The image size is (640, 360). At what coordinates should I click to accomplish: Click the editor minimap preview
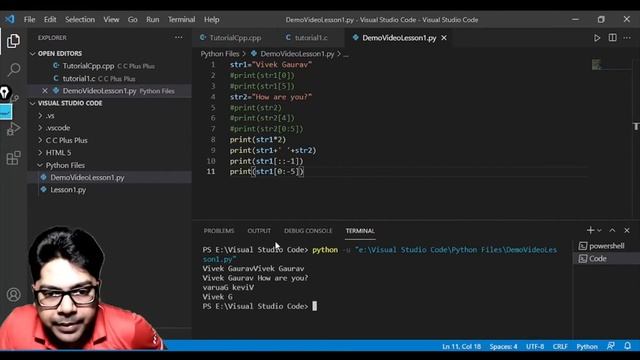(x=596, y=64)
